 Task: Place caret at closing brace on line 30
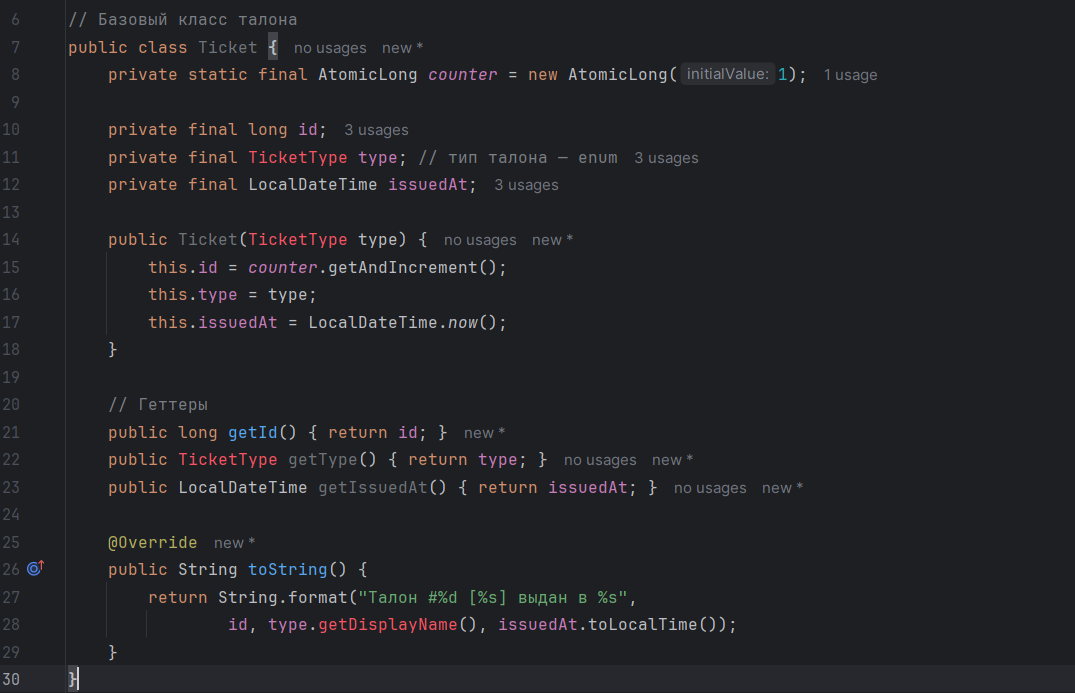point(73,679)
